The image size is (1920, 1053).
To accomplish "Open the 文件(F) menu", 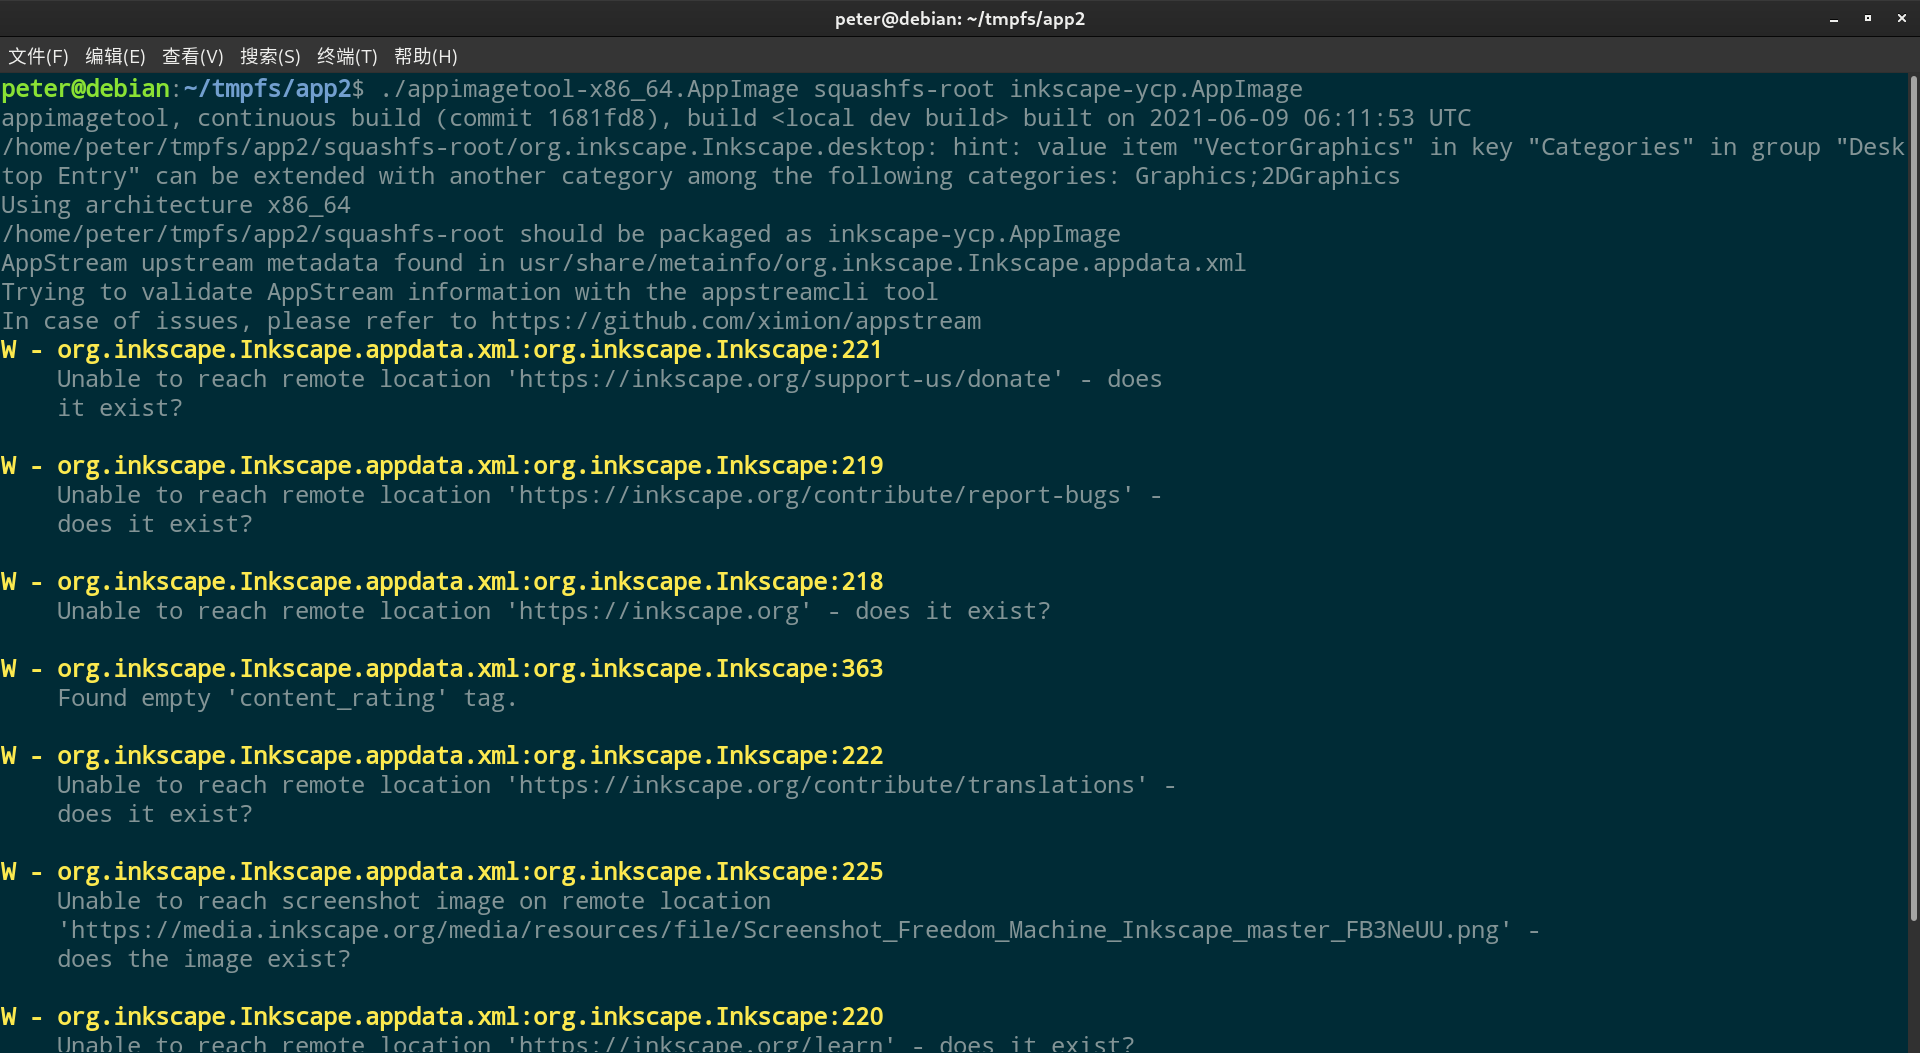I will pyautogui.click(x=38, y=56).
